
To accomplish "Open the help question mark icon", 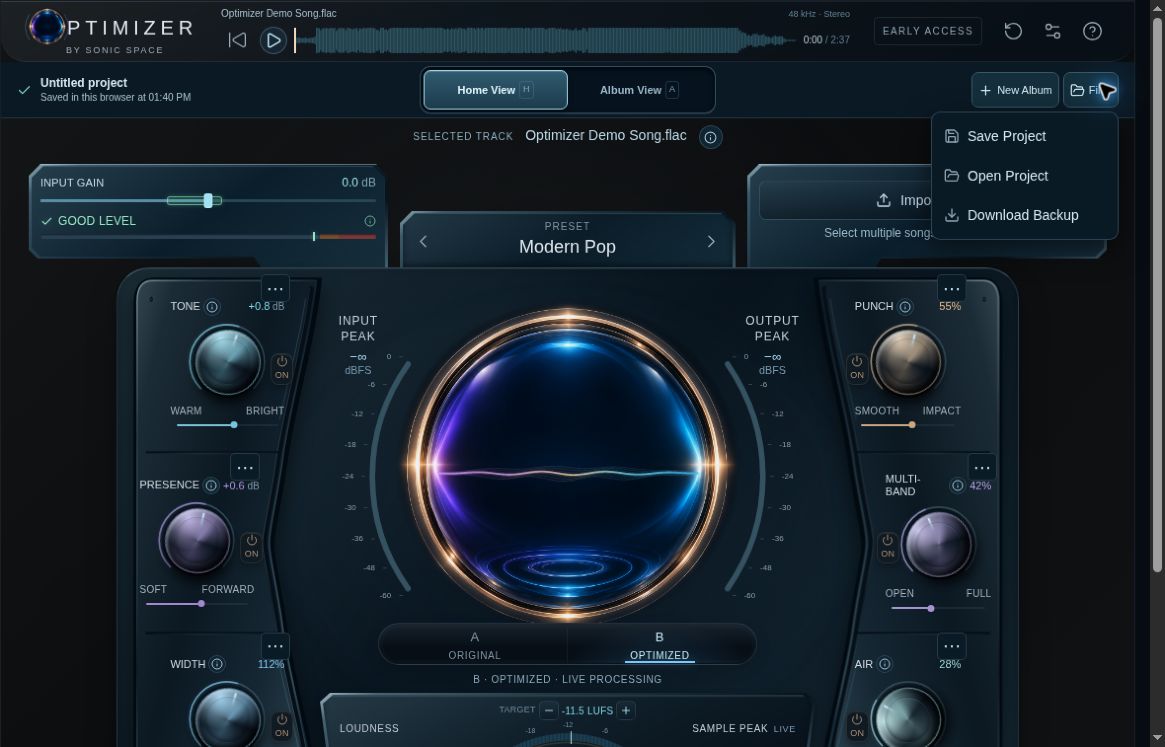I will tap(1091, 31).
